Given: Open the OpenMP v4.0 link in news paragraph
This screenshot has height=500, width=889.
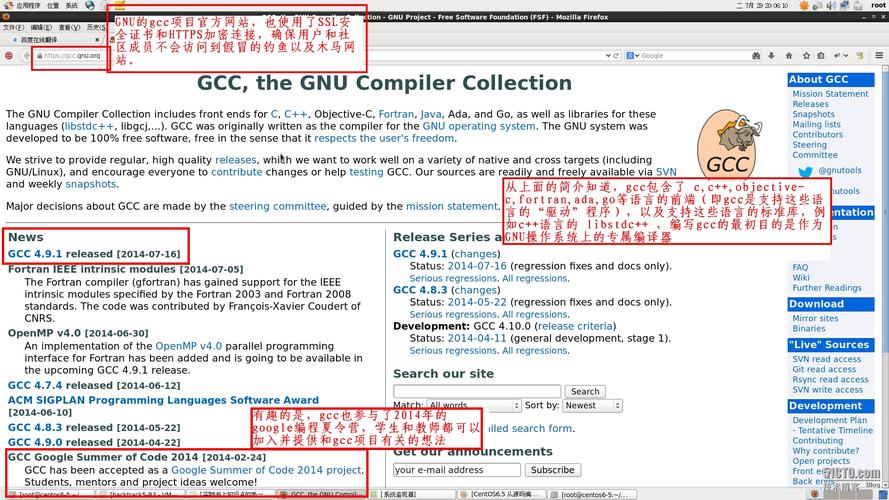Looking at the screenshot, I should [x=188, y=346].
